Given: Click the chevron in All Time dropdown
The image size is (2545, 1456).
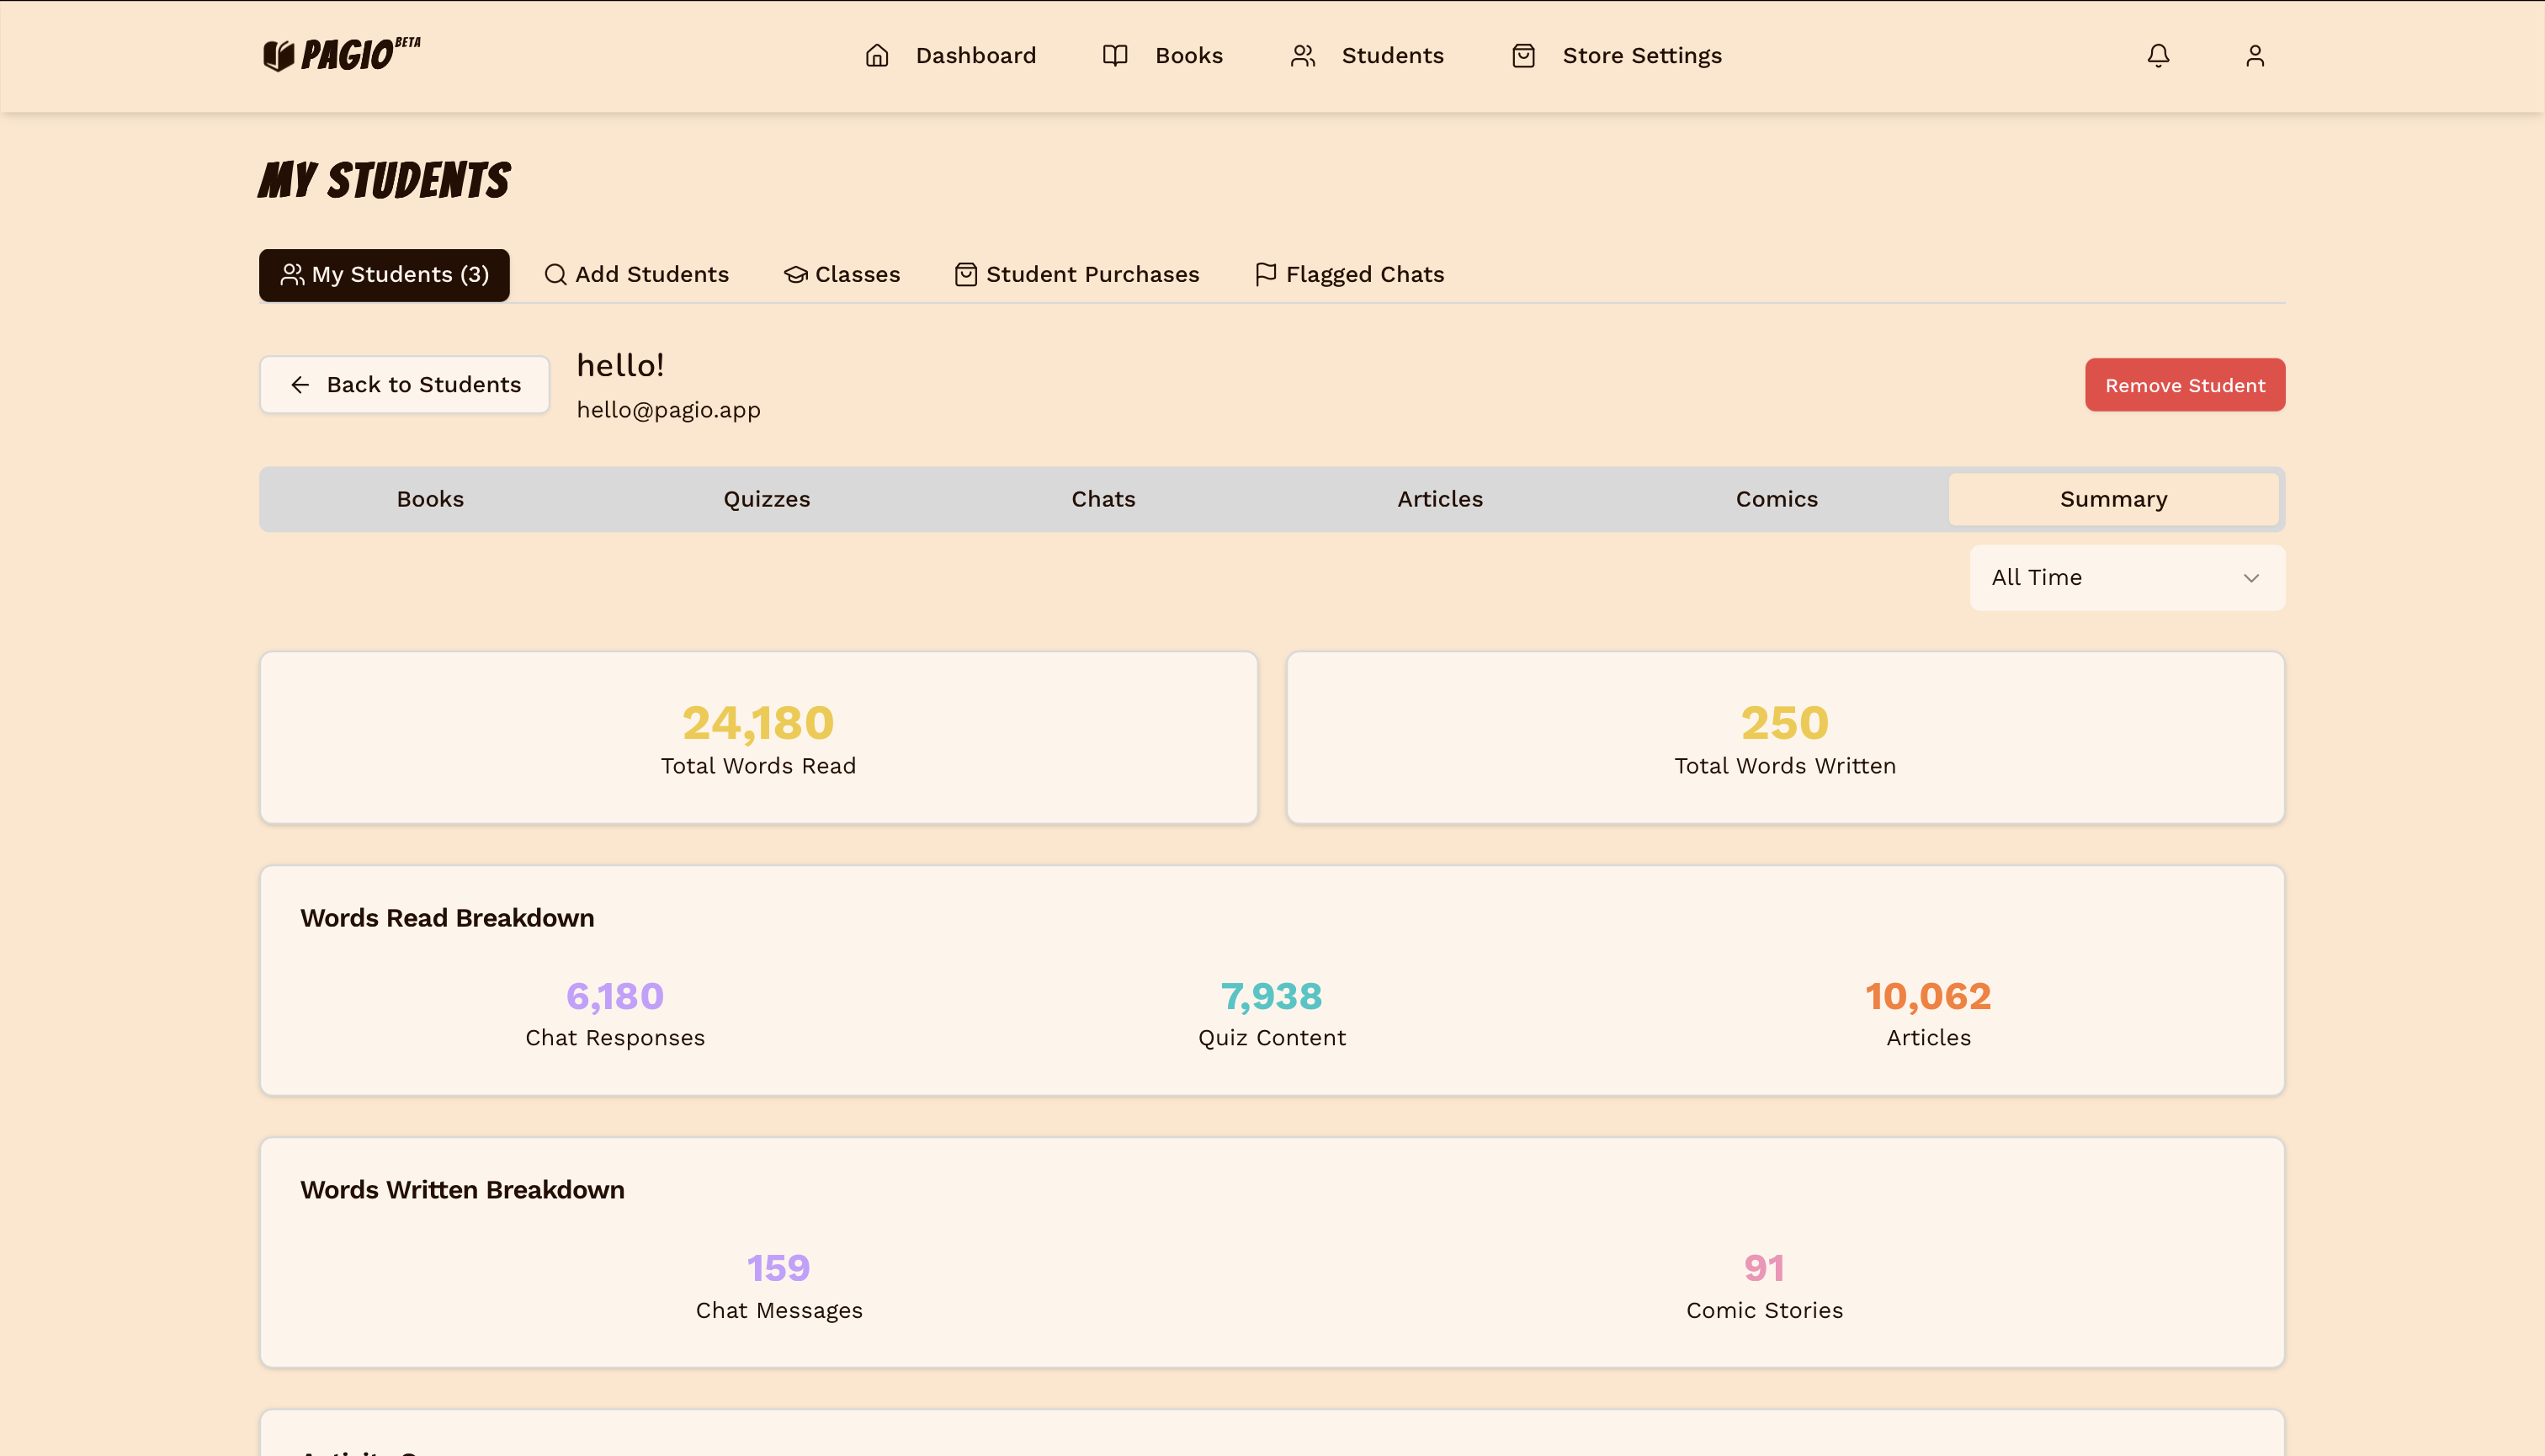Looking at the screenshot, I should click(2251, 578).
